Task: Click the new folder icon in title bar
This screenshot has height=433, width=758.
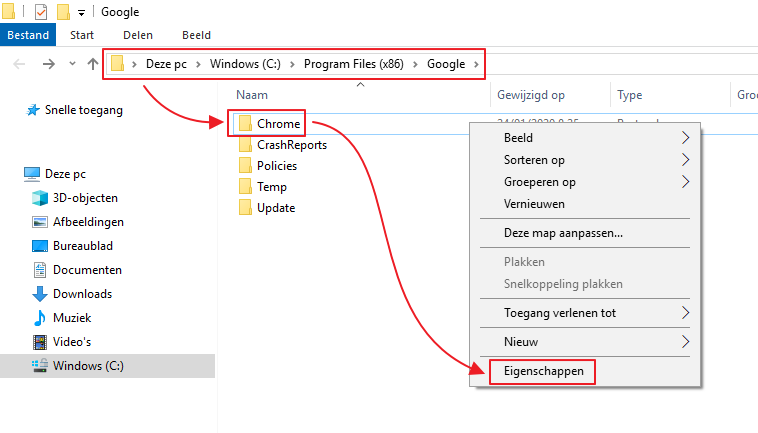Action: tap(63, 12)
